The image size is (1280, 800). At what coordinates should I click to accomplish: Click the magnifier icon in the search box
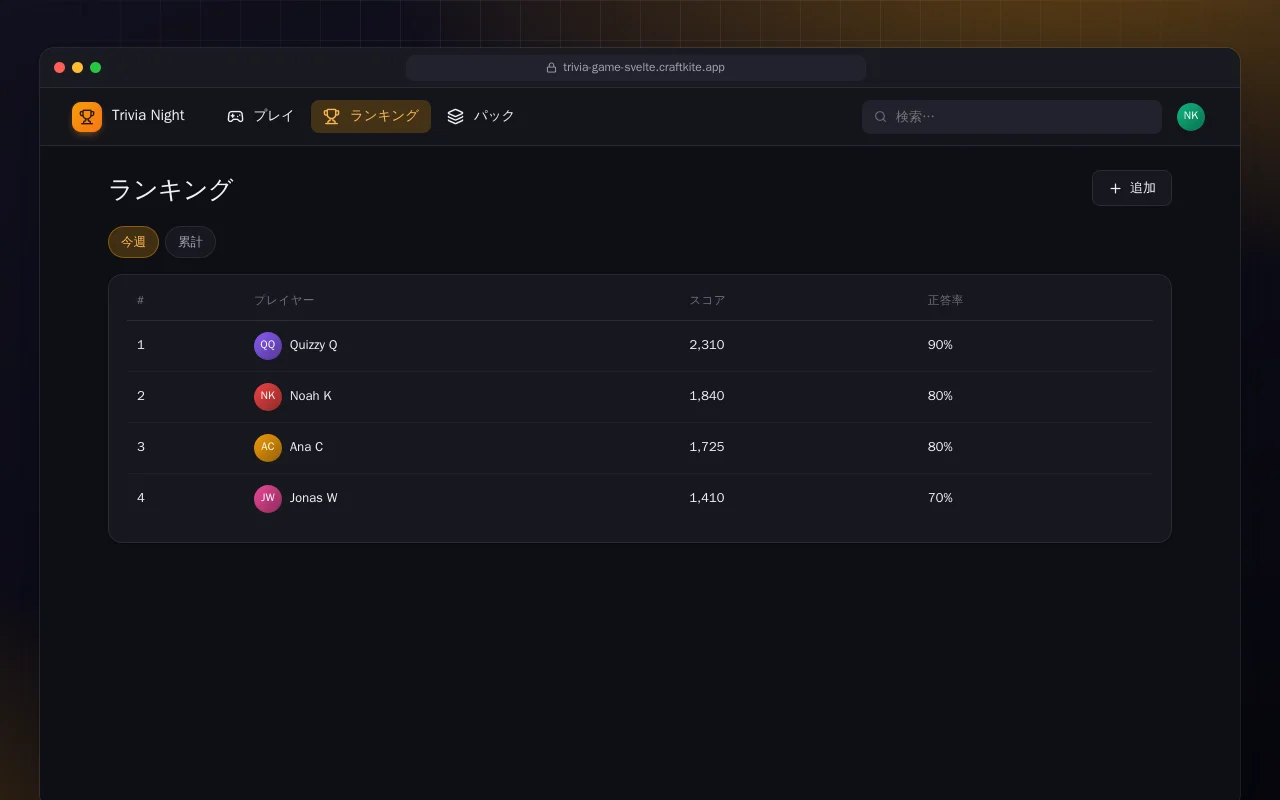tap(881, 117)
